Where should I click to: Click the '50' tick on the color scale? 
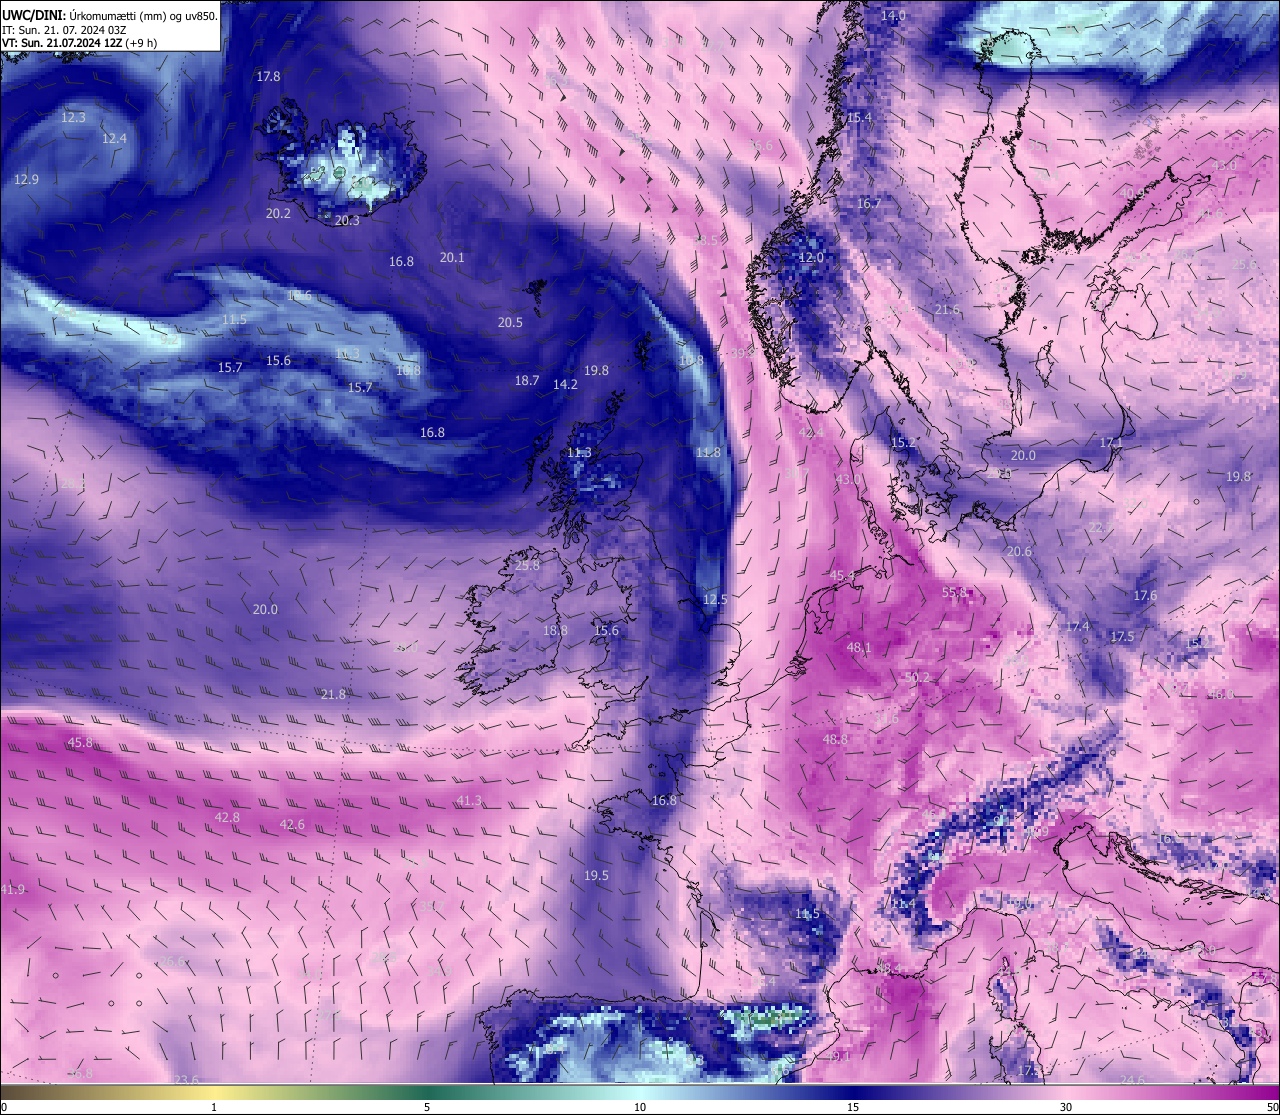click(x=1272, y=1107)
